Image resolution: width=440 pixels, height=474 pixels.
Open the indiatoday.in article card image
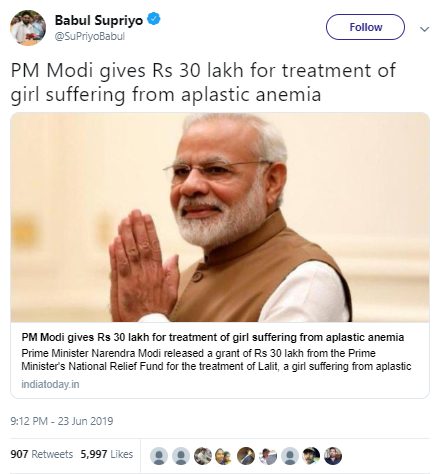pos(220,217)
